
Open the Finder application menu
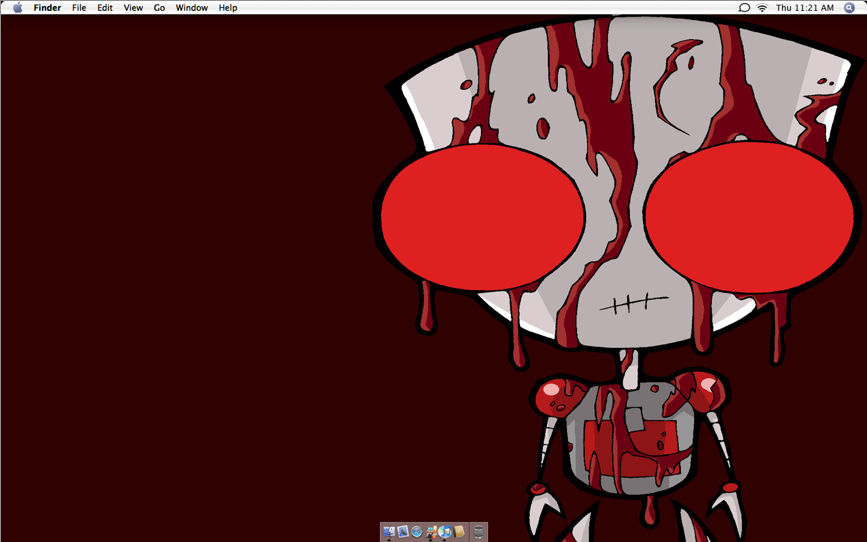click(47, 8)
